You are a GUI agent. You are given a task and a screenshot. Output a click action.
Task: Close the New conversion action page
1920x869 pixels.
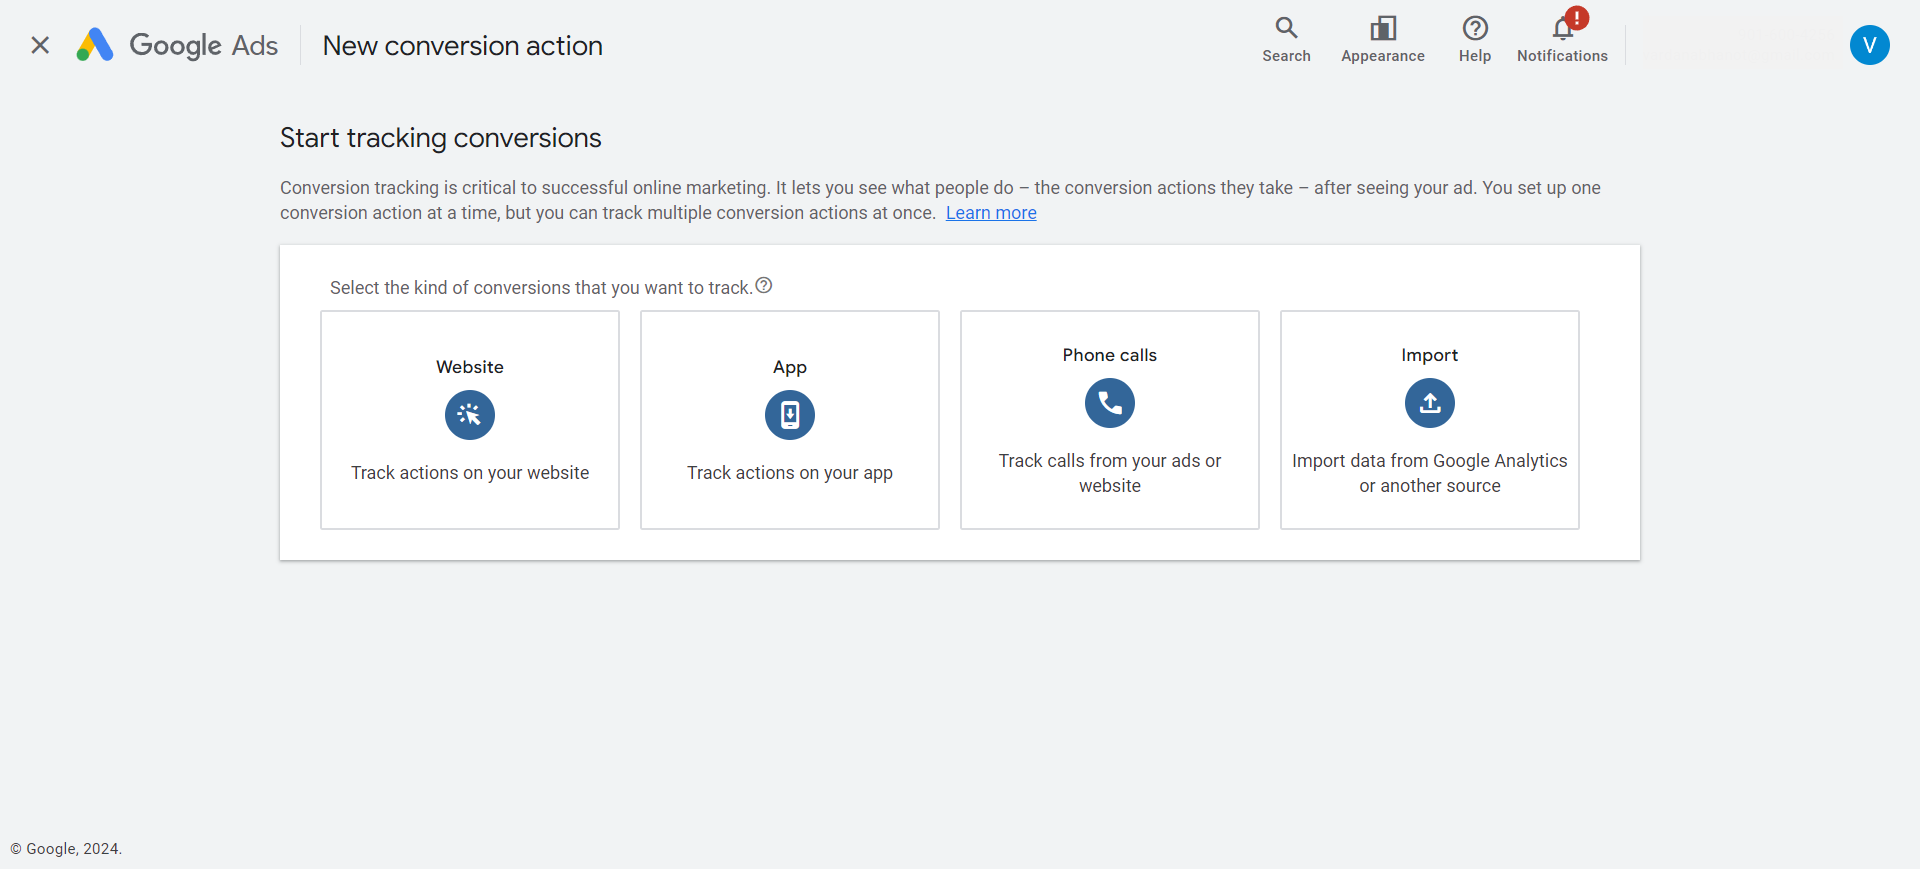pos(40,45)
